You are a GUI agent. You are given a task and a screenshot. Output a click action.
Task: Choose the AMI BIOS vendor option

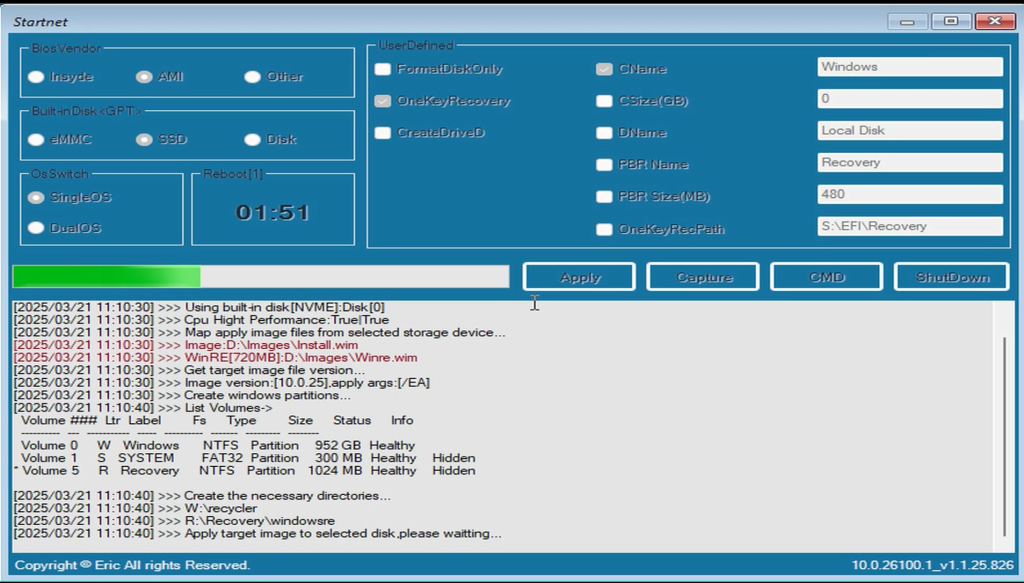click(x=145, y=77)
